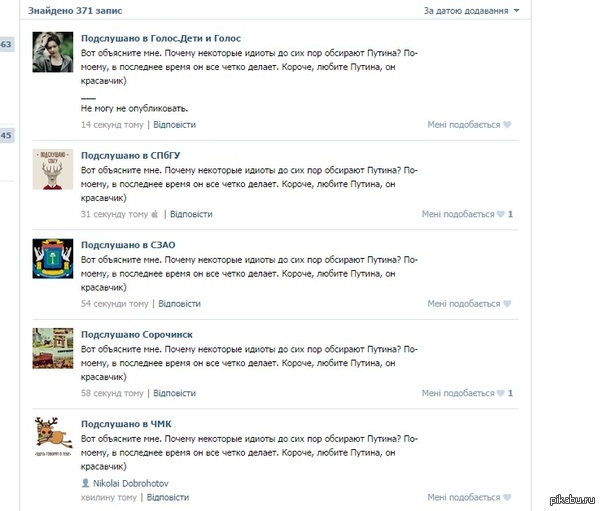The height and width of the screenshot is (511, 600).
Task: Open Nikolai Dobrohotov author profile
Action: (130, 483)
